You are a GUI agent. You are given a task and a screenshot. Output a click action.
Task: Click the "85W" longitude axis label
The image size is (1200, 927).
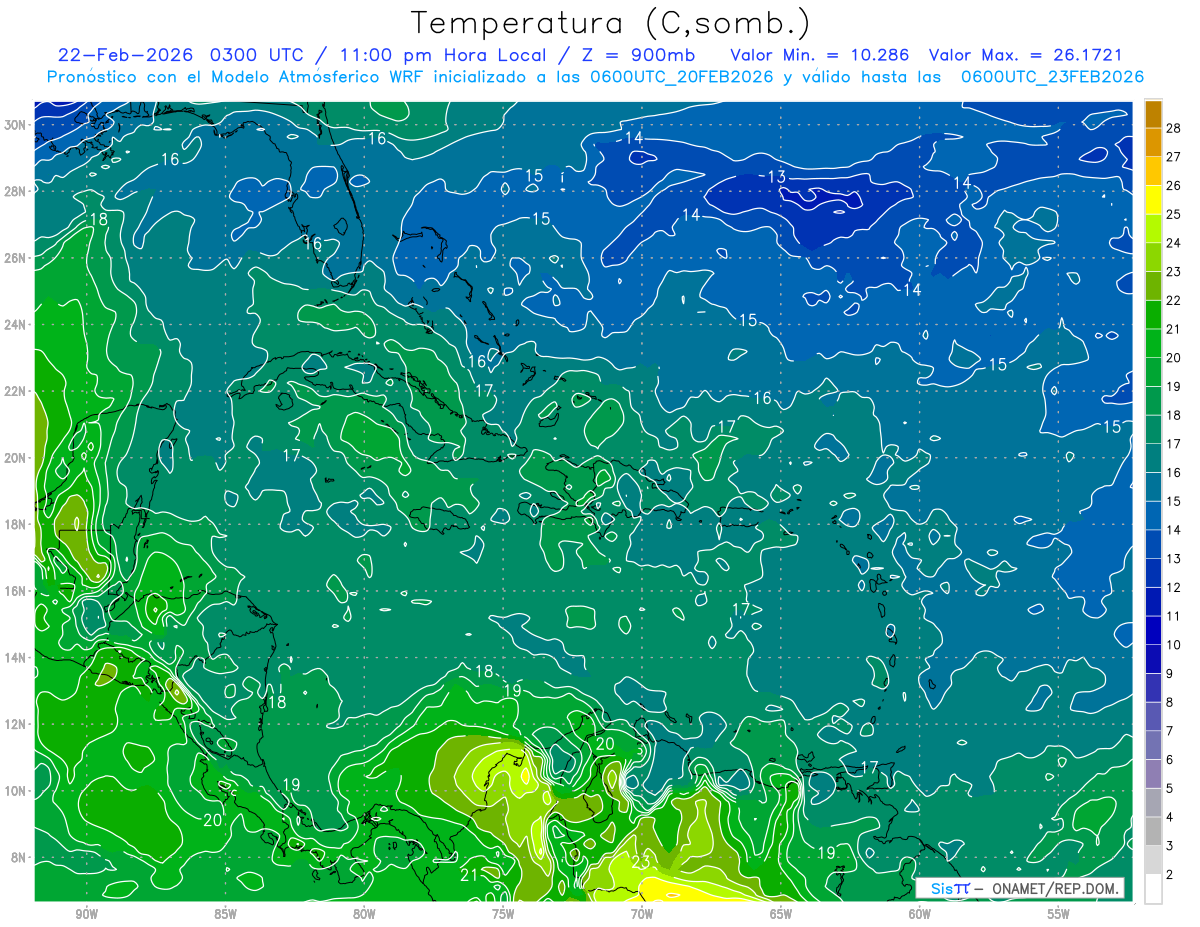point(225,914)
